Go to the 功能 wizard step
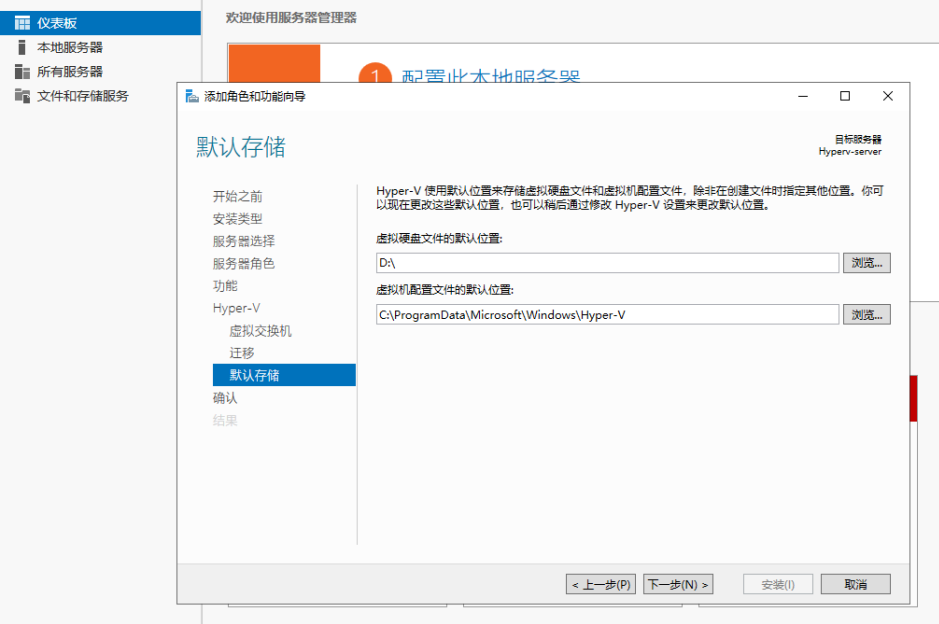This screenshot has height=624, width=939. tap(225, 286)
